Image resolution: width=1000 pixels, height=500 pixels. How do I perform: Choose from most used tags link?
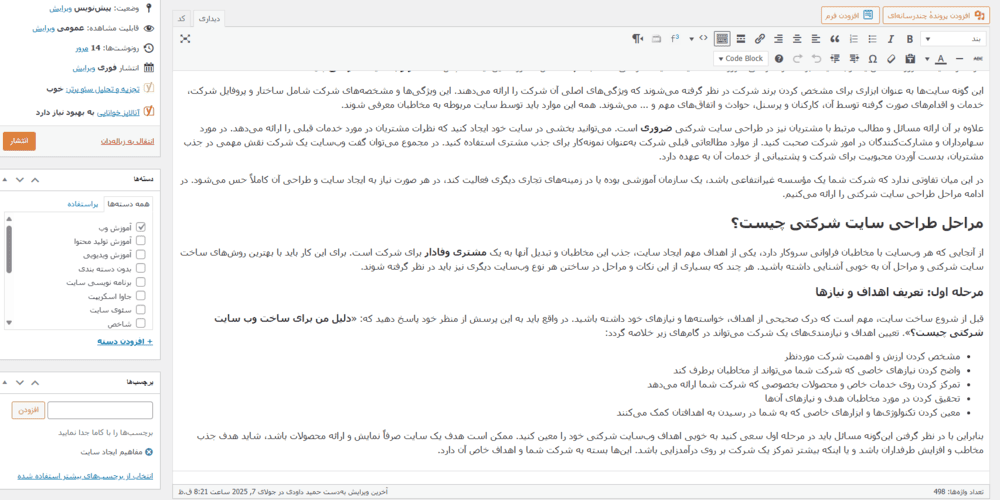click(x=85, y=476)
